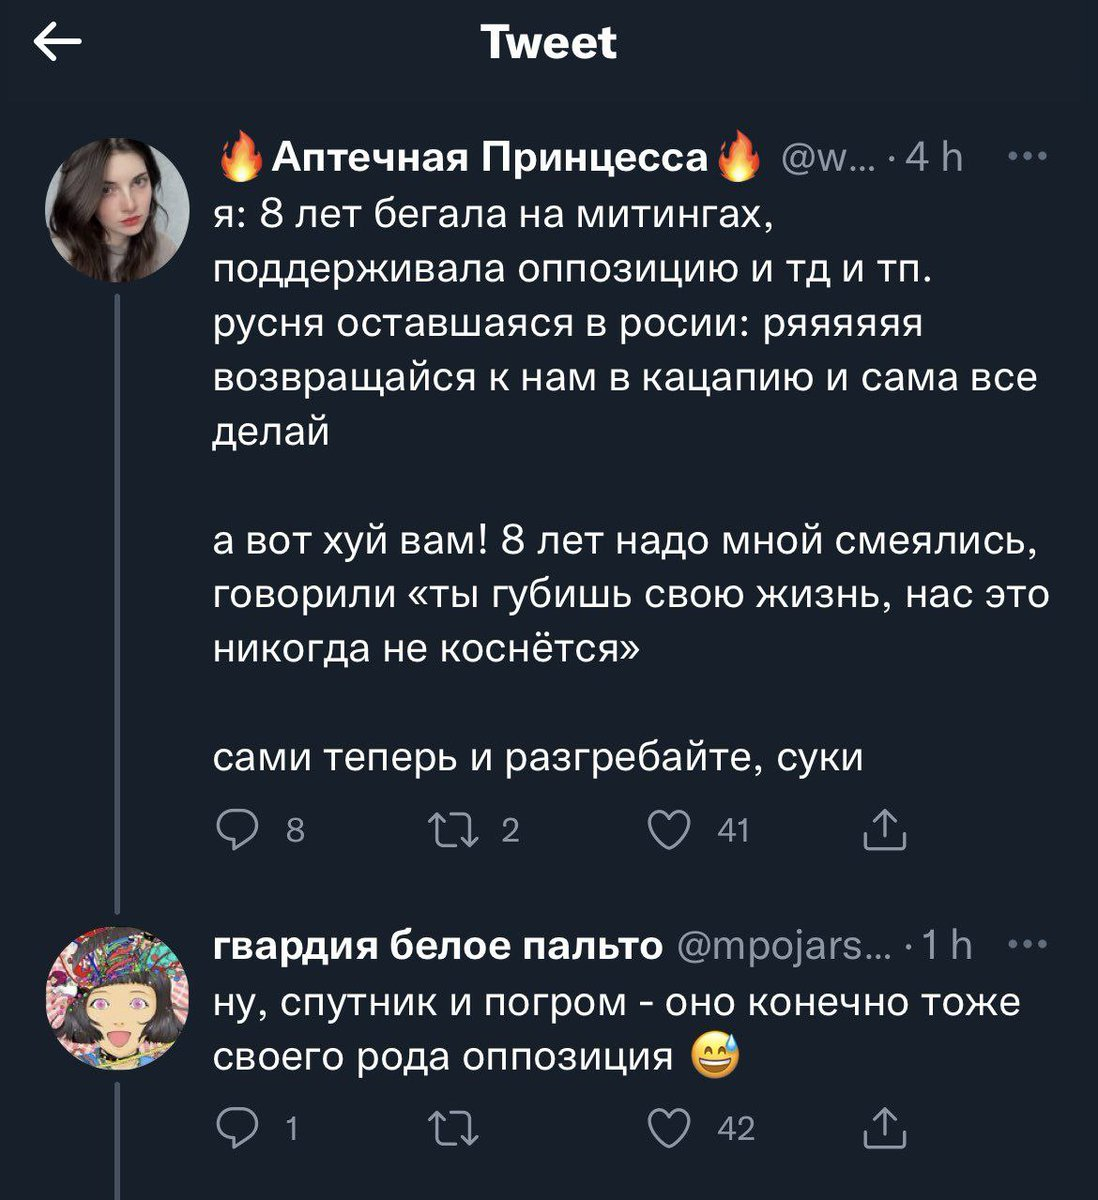Click the display name Аптечная Принцесса
The image size is (1098, 1200).
click(490, 158)
